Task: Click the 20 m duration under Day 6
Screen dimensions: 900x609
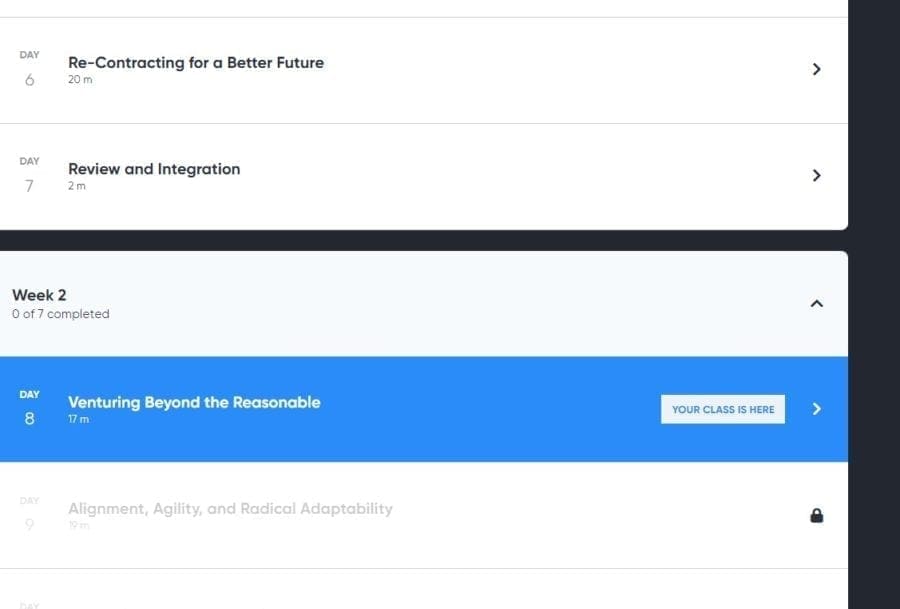Action: point(80,80)
